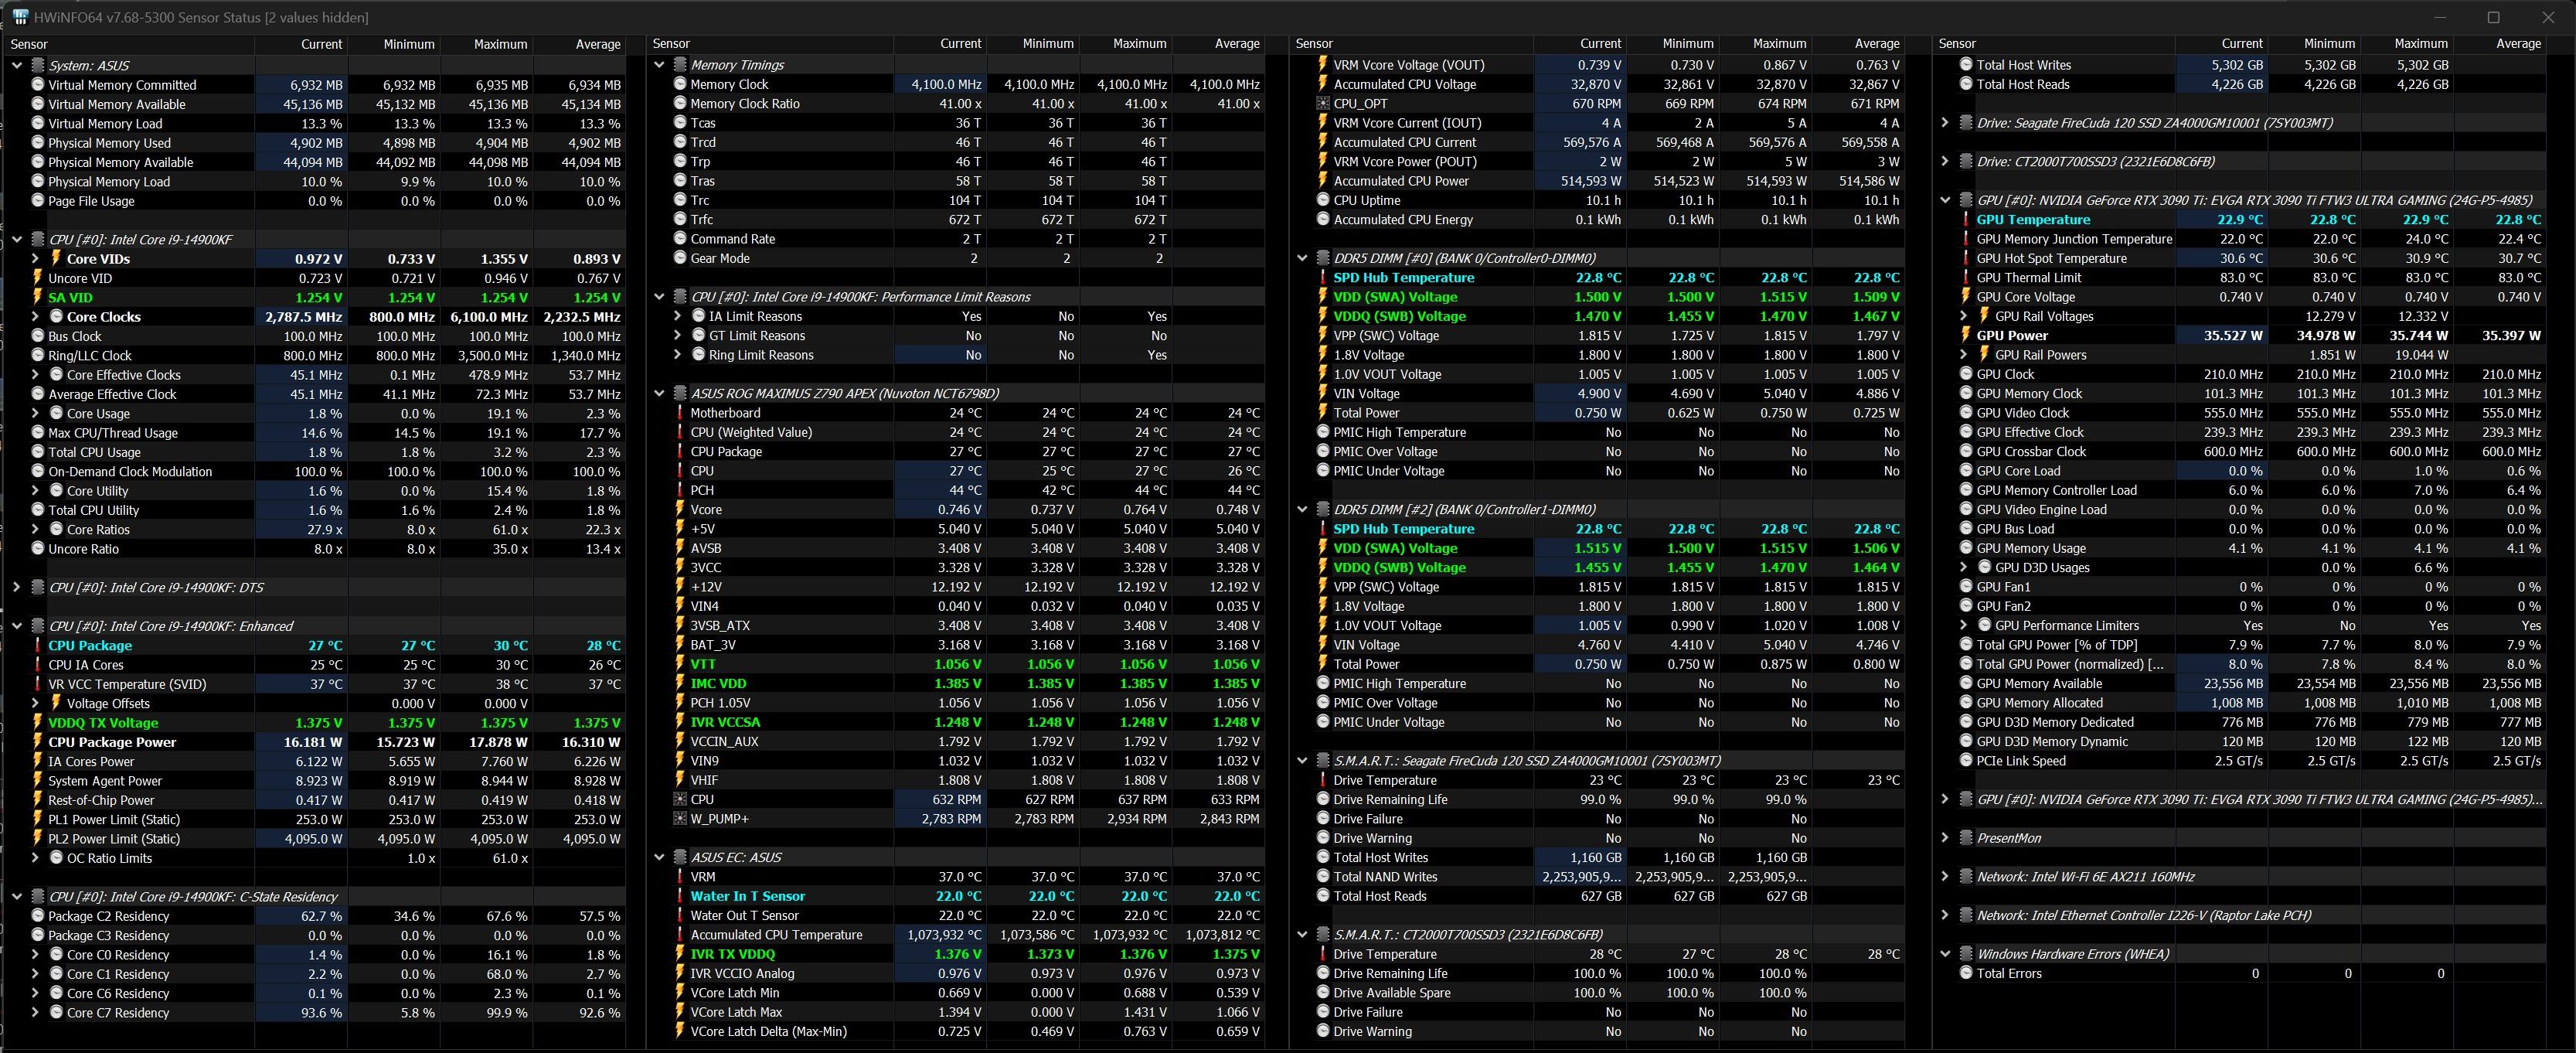Click the thermometer icon next to CPU IA Cores

point(38,665)
